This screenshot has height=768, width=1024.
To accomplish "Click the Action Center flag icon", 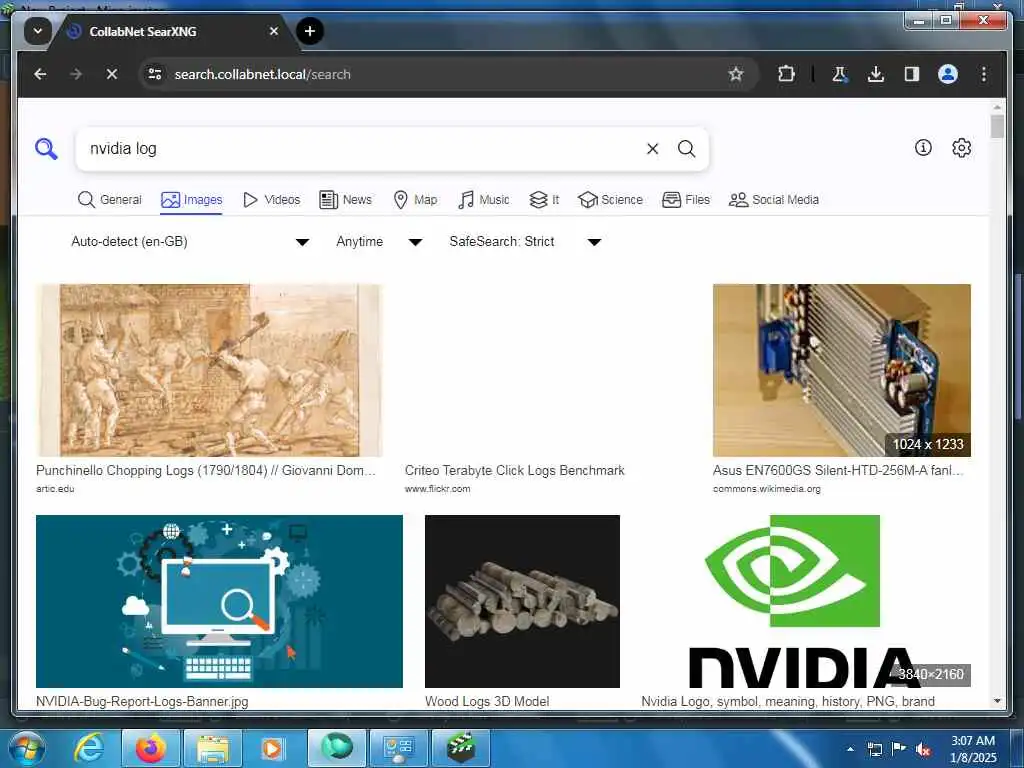I will click(x=899, y=749).
